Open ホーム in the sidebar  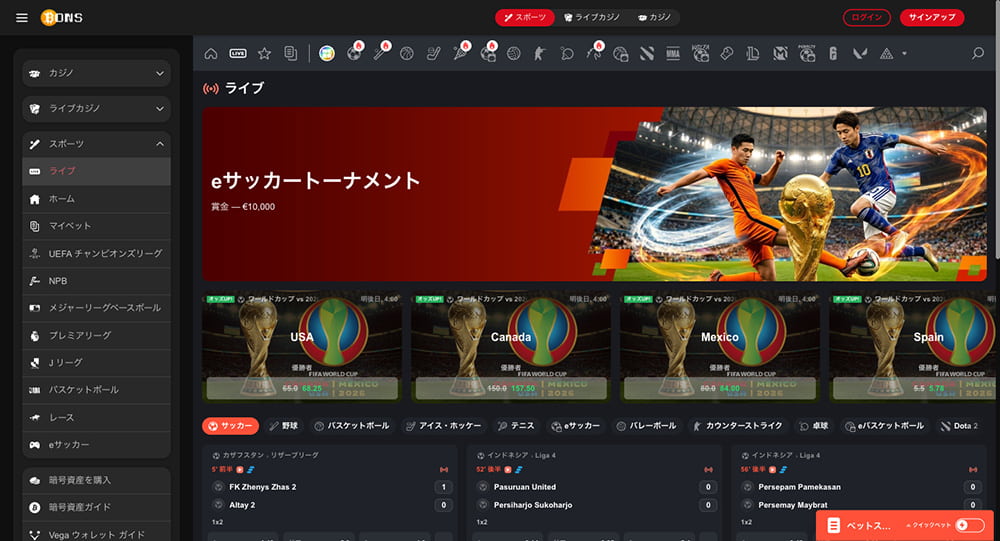[x=96, y=199]
